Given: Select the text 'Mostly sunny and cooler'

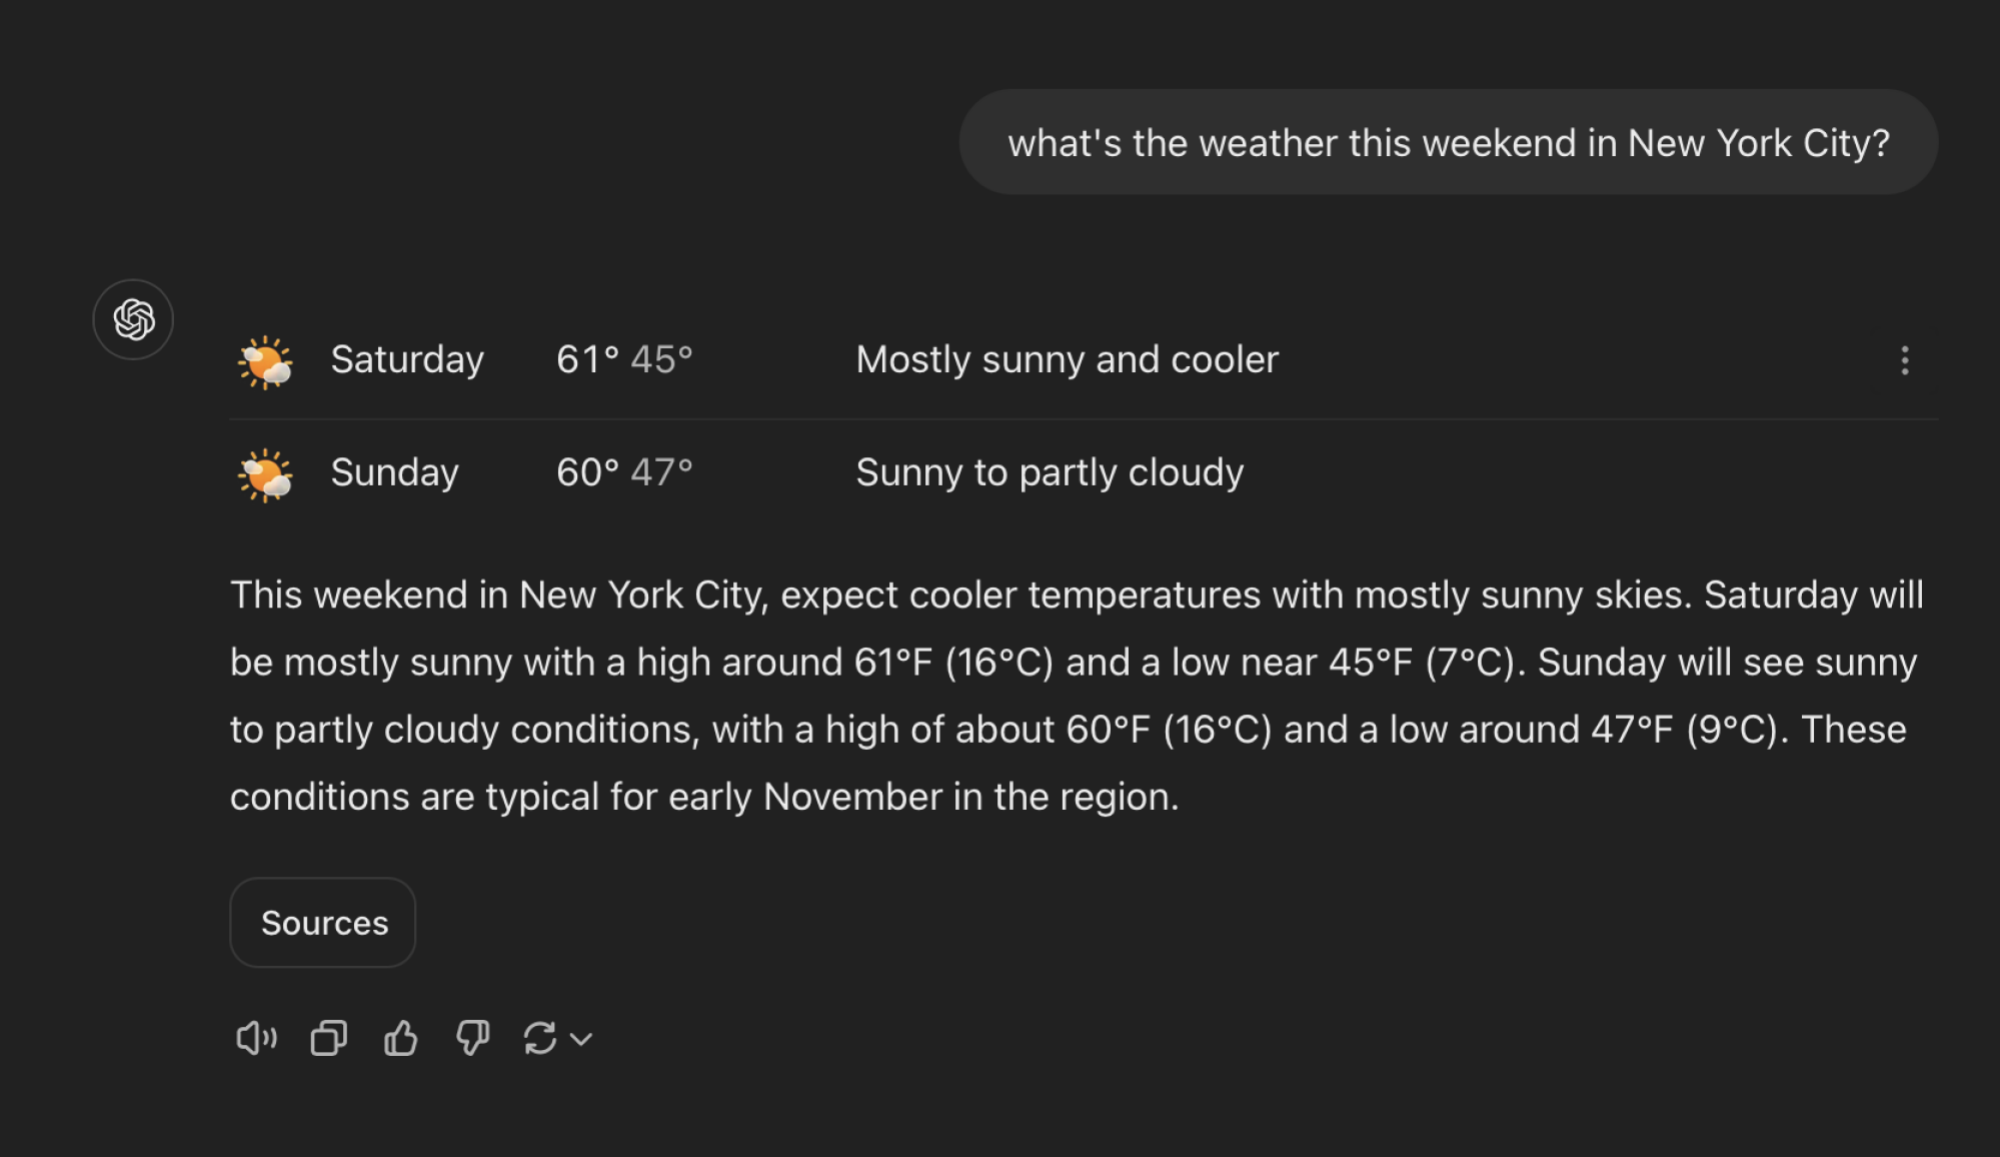Looking at the screenshot, I should pyautogui.click(x=1066, y=360).
